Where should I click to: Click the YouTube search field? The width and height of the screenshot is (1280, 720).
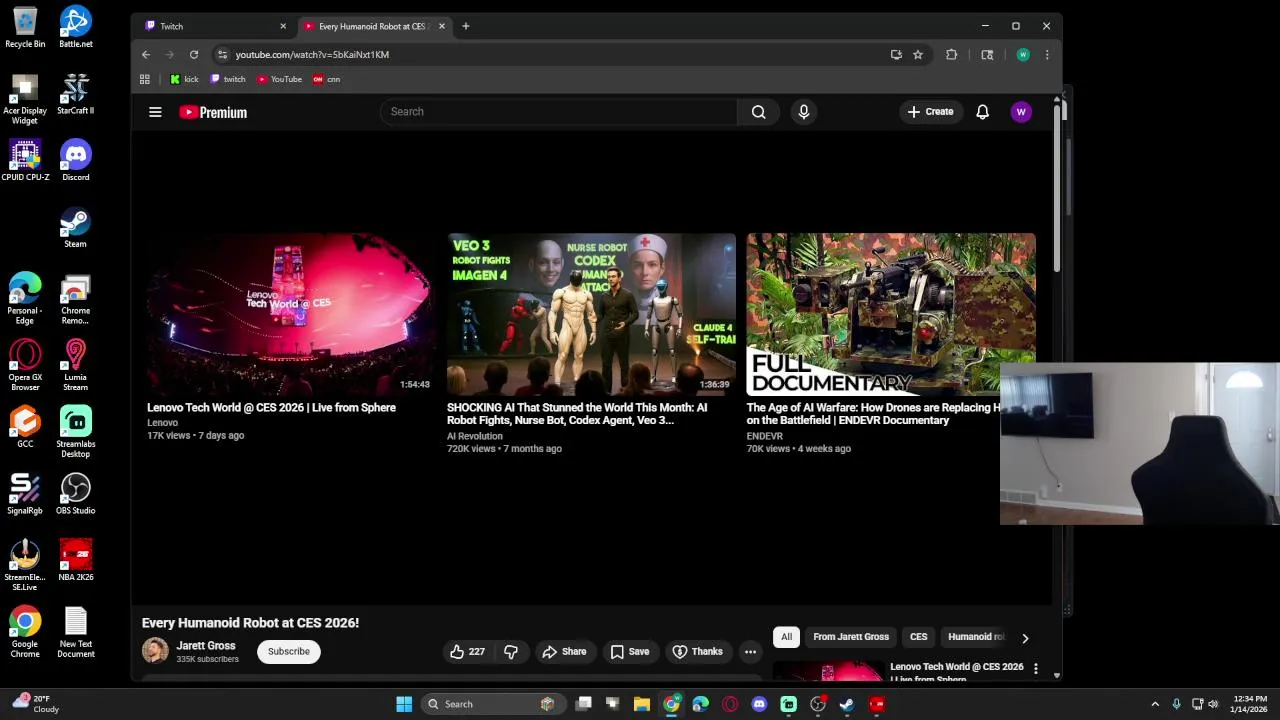click(x=558, y=112)
